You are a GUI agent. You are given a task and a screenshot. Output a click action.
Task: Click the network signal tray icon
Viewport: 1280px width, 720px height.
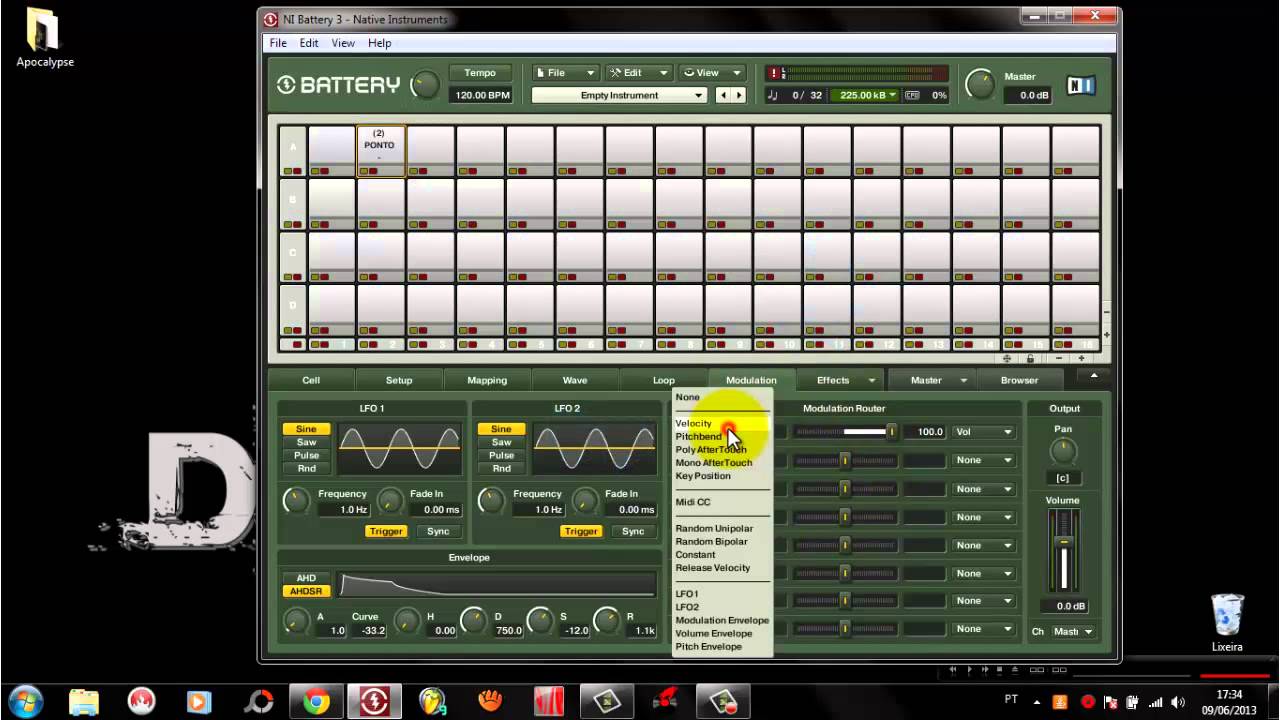tap(1156, 702)
